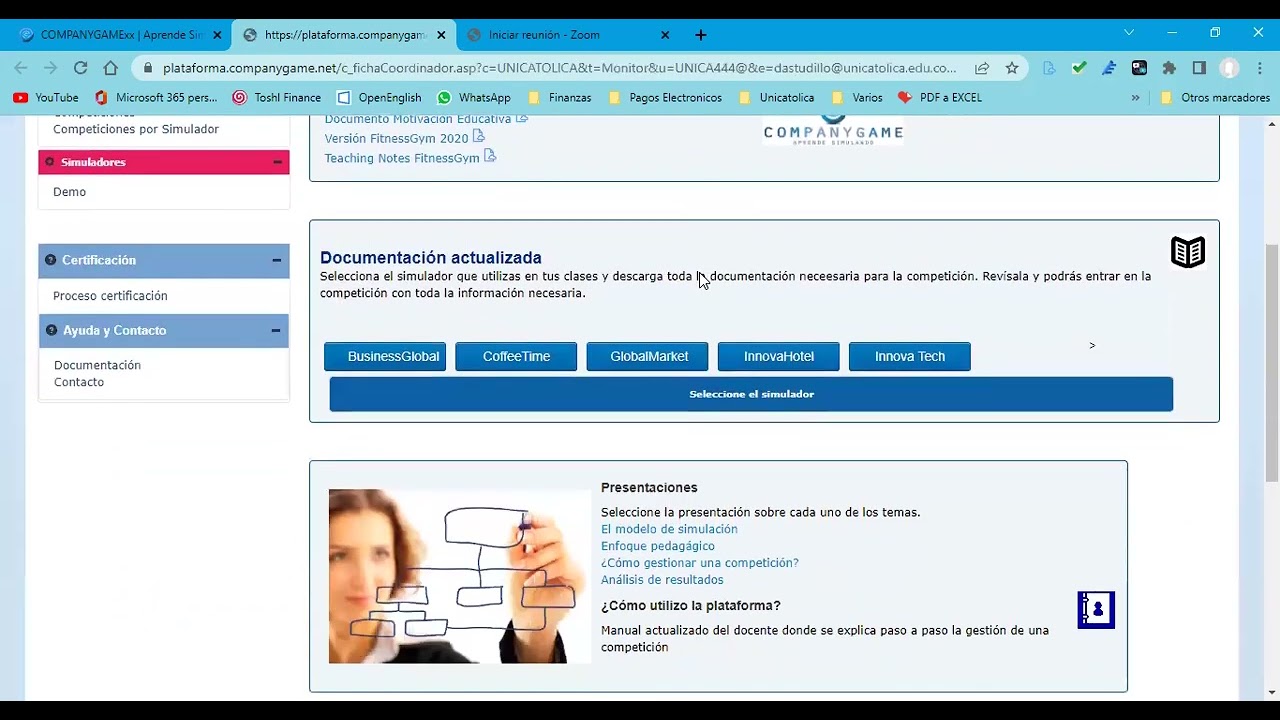Open the Chrome profile avatar
The image size is (1280, 720).
[1230, 68]
